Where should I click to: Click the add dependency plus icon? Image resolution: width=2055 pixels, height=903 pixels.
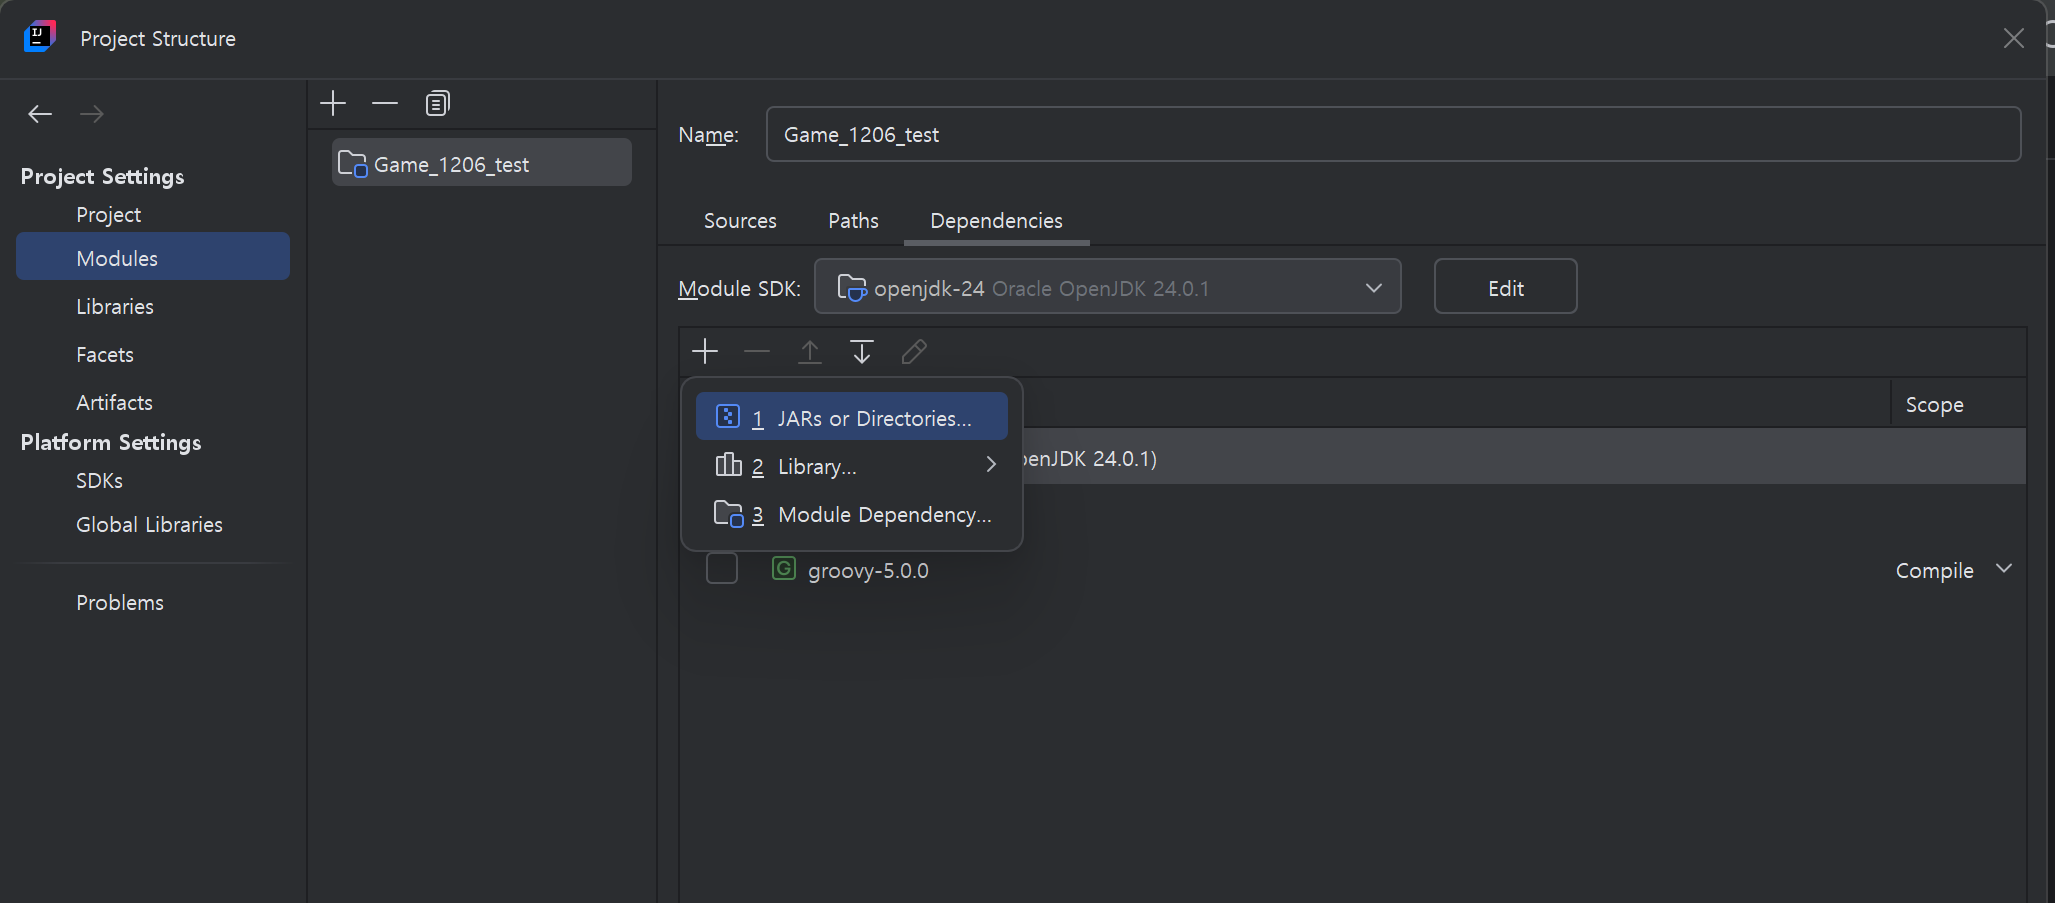[705, 351]
